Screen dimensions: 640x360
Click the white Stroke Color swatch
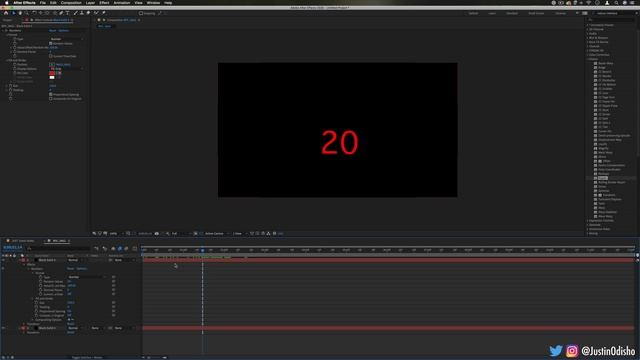(52, 78)
